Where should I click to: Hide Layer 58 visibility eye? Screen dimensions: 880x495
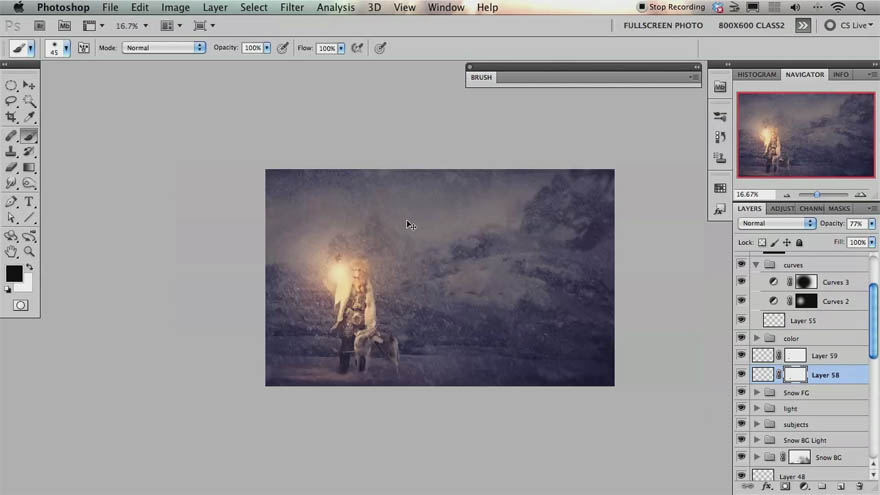(741, 374)
